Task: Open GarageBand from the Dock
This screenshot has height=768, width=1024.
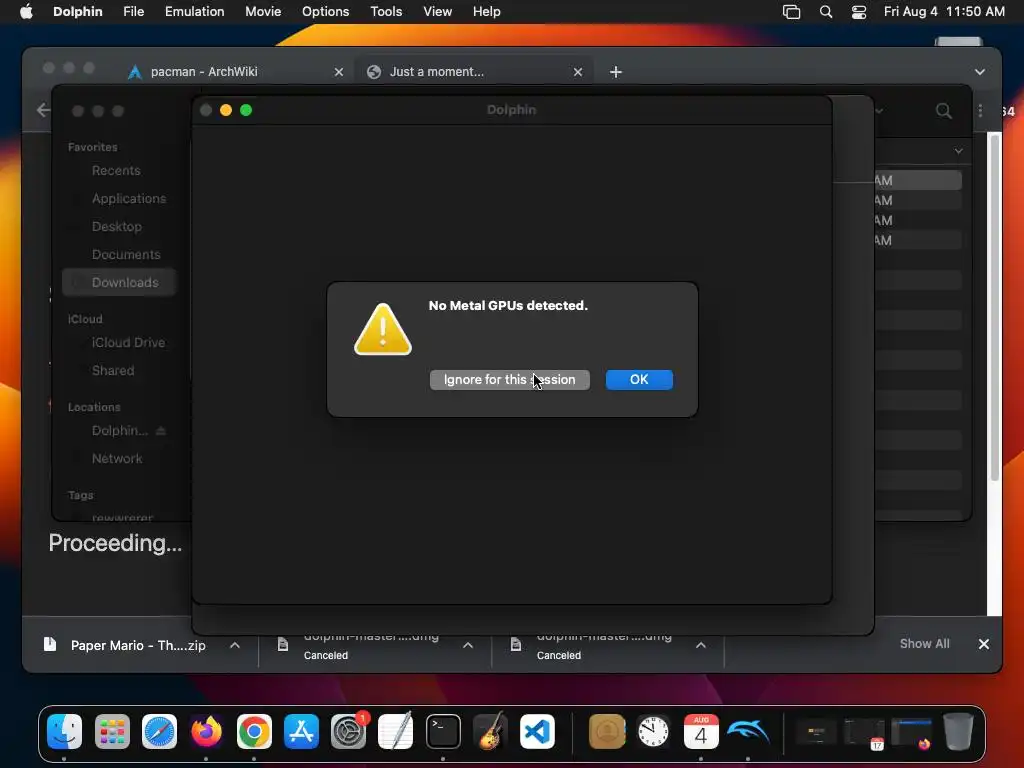Action: (x=490, y=731)
